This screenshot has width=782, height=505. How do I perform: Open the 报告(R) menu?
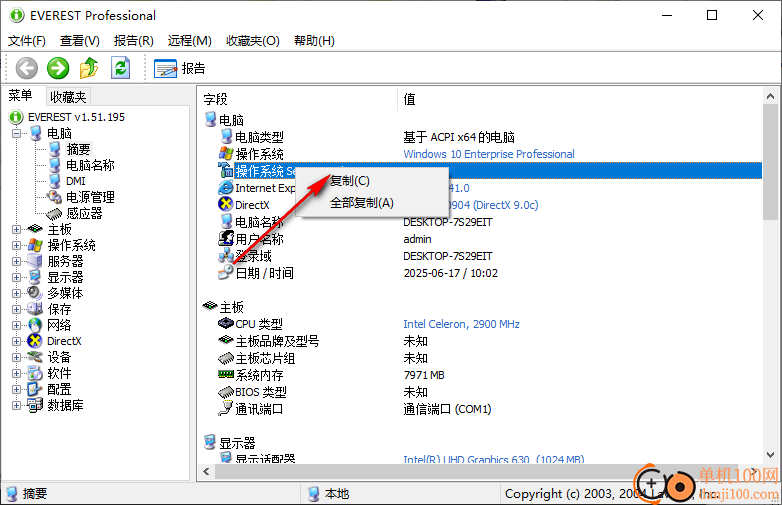click(134, 40)
